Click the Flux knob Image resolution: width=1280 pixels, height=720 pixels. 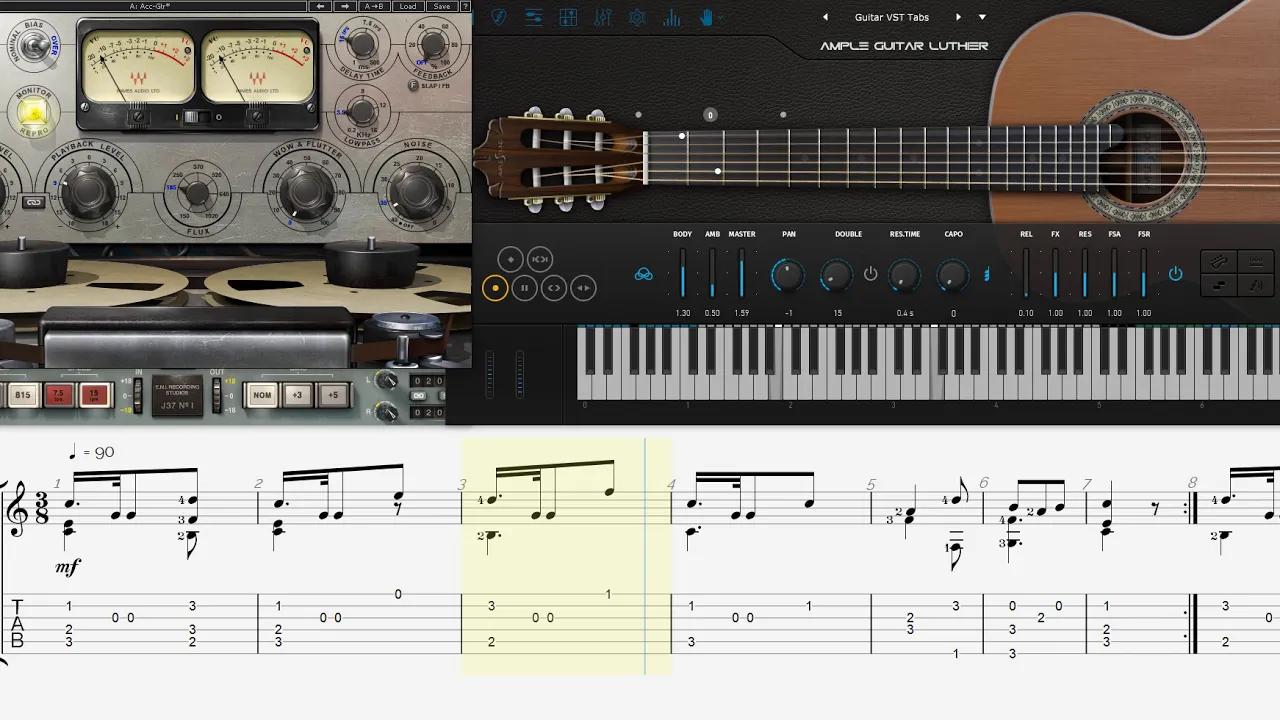pyautogui.click(x=198, y=193)
